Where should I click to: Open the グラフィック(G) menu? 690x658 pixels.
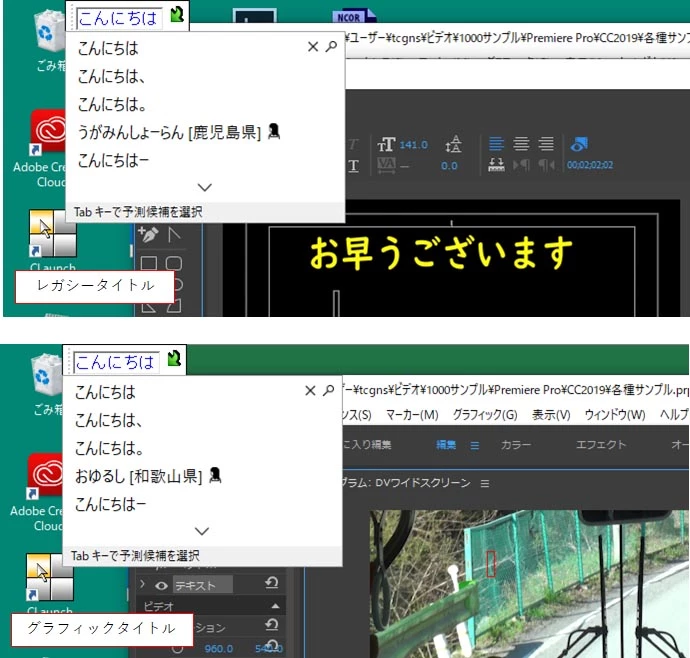[x=485, y=415]
